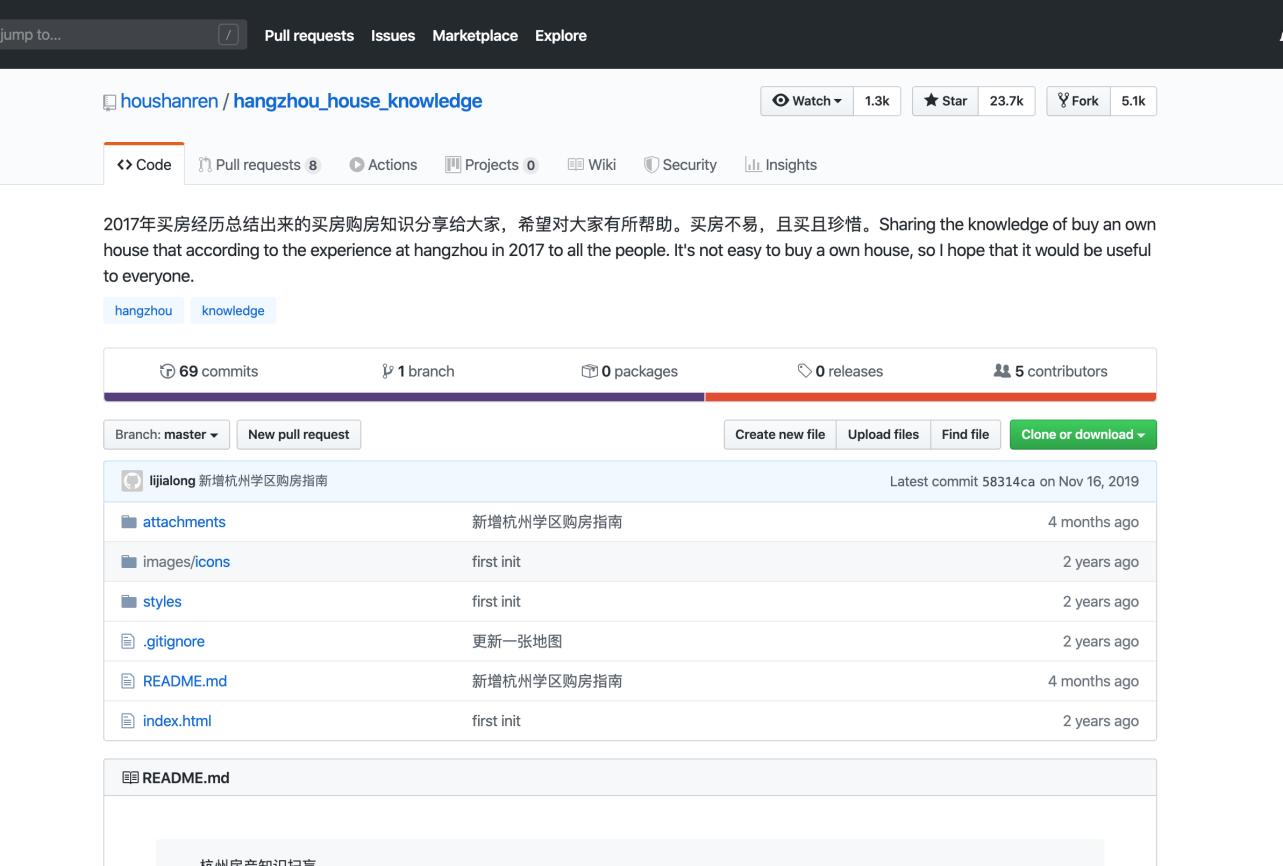Open Marketplace in top navigation
Image resolution: width=1283 pixels, height=866 pixels.
pos(475,35)
